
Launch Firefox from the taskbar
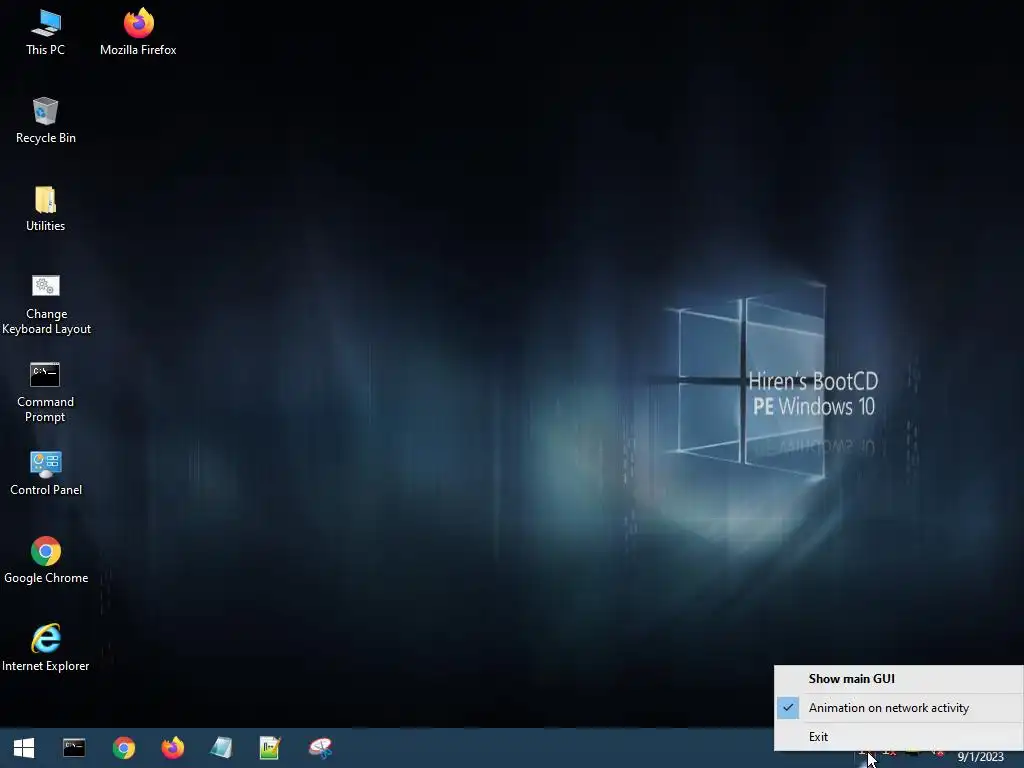(172, 748)
